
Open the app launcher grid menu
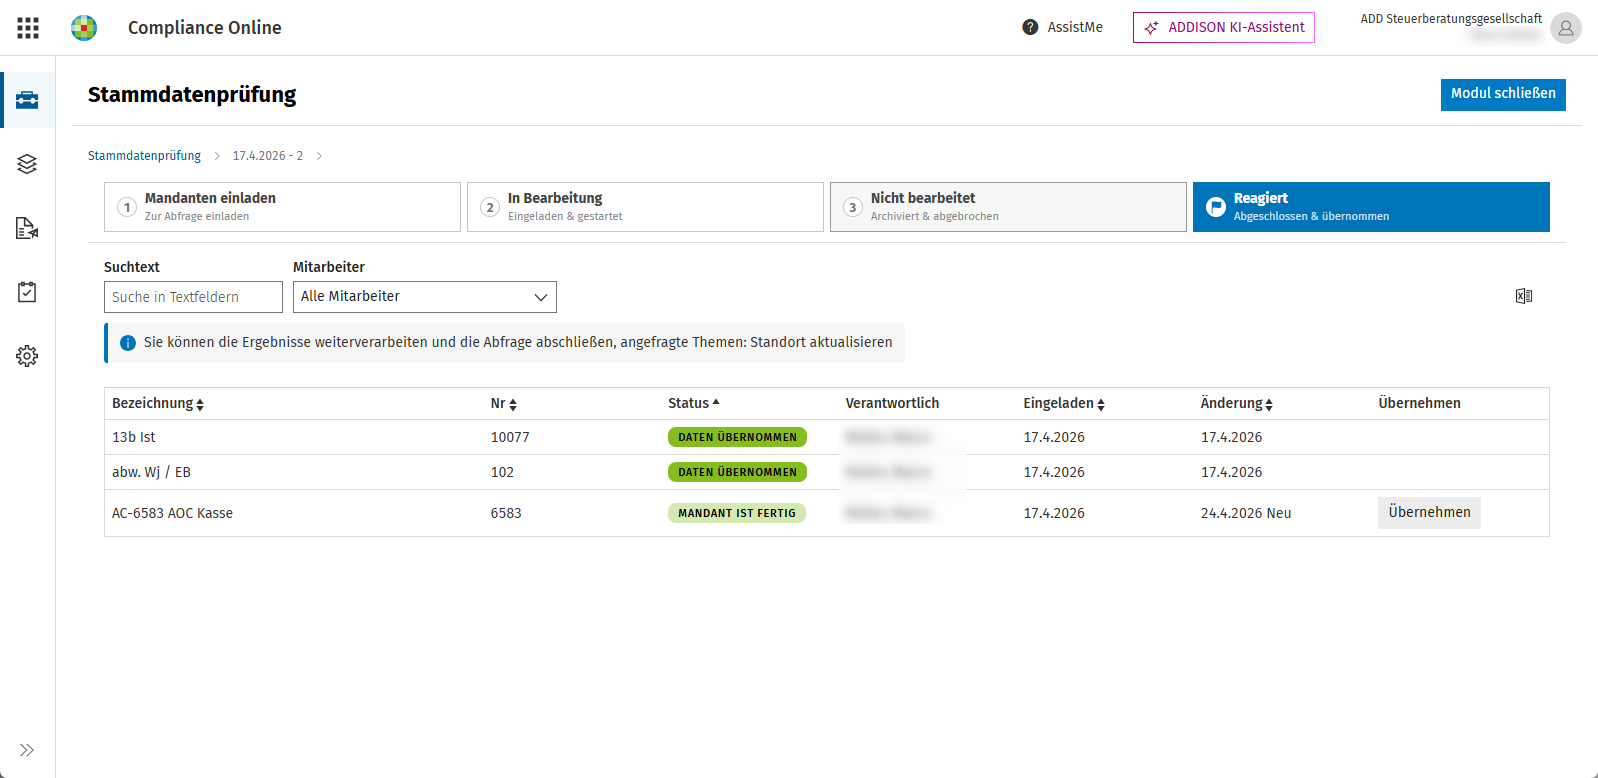point(28,28)
